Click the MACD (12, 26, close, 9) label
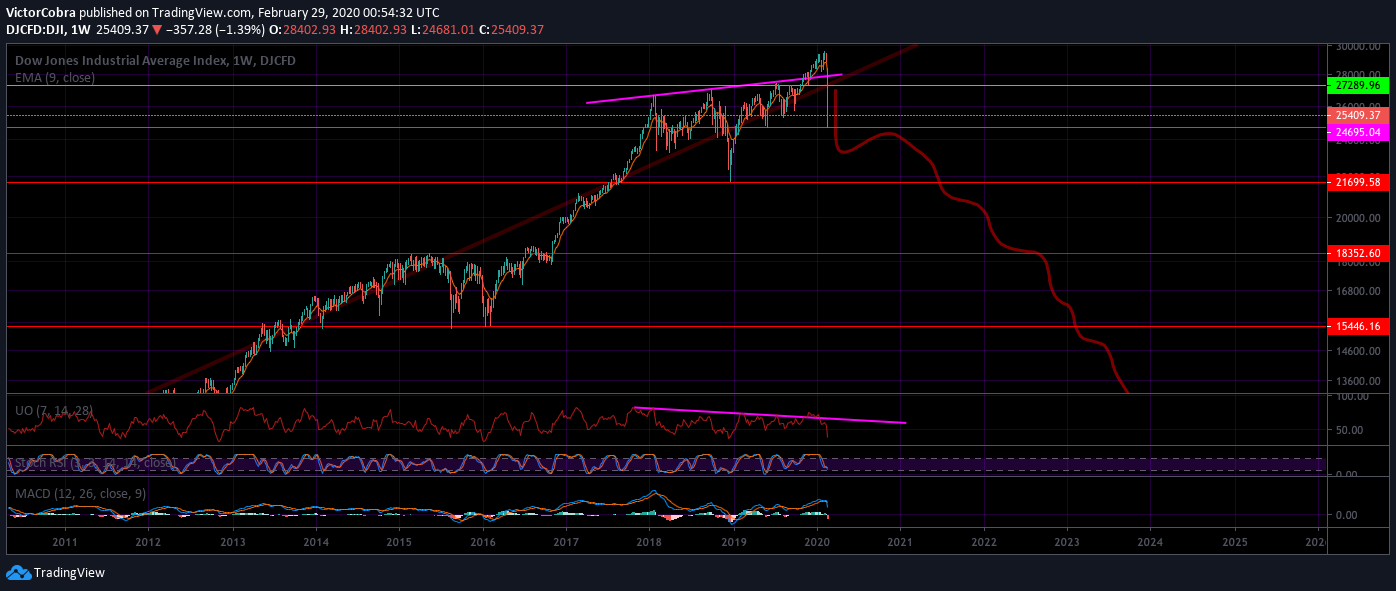The image size is (1396, 591). [82, 494]
